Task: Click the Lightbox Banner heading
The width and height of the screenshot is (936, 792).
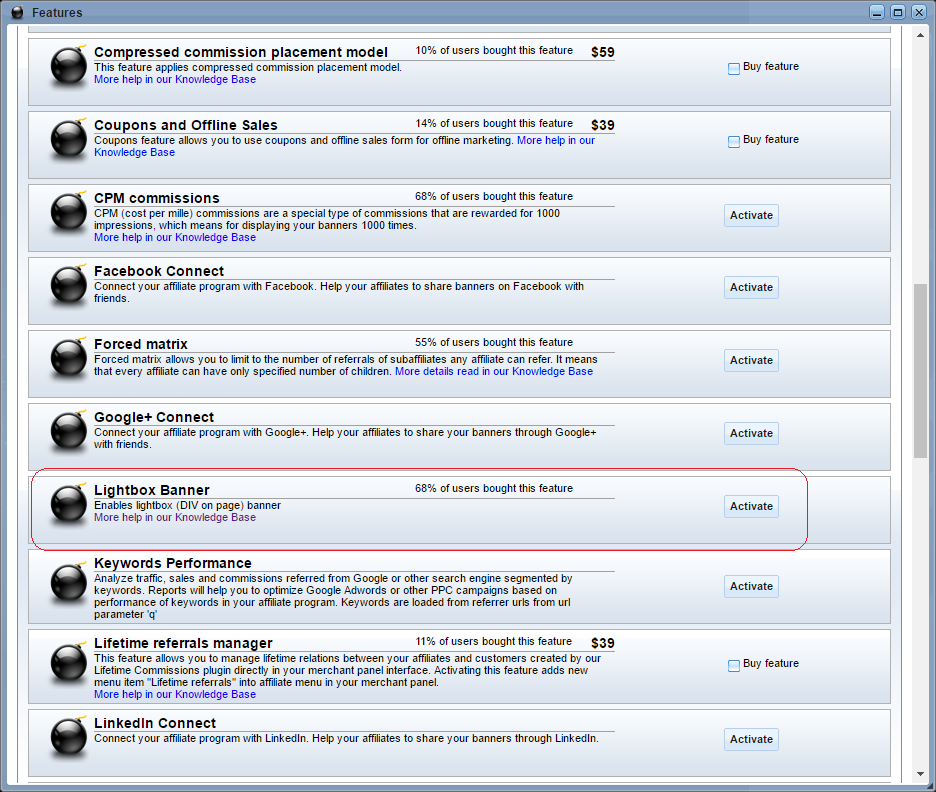Action: pyautogui.click(x=152, y=490)
